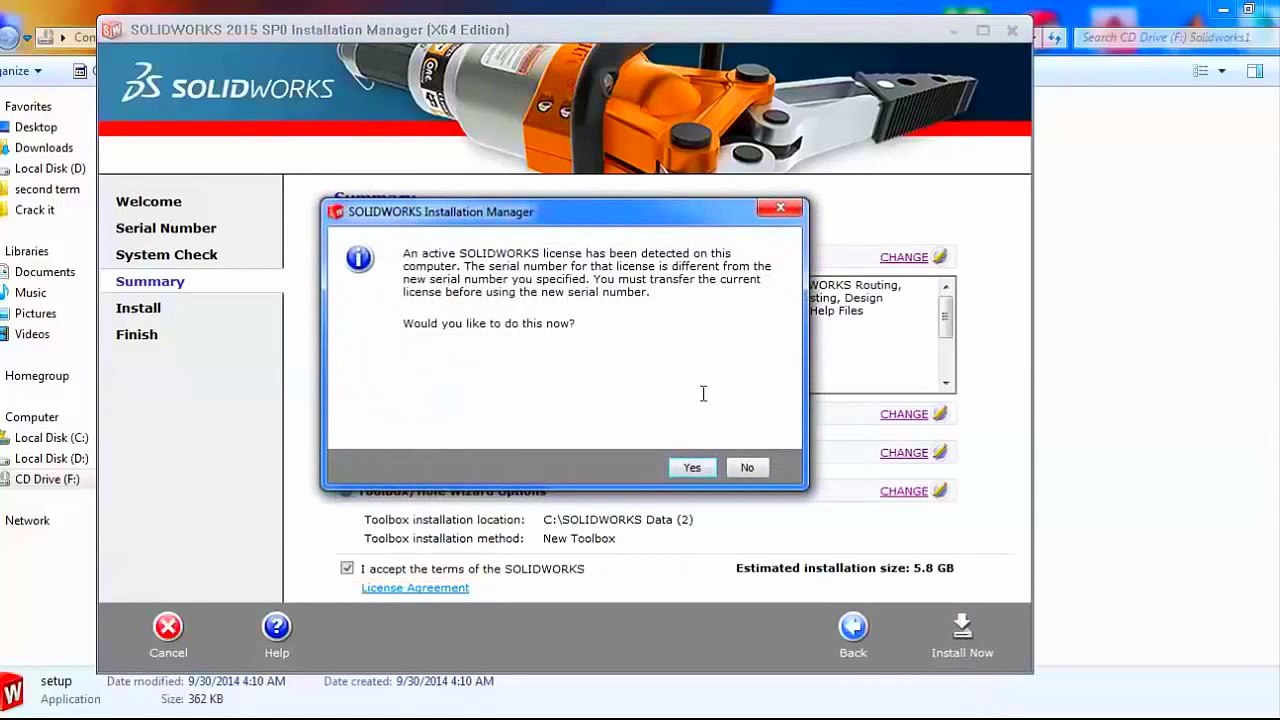This screenshot has width=1280, height=720.
Task: Select the Welcome step in installer sidebar
Action: (x=149, y=202)
